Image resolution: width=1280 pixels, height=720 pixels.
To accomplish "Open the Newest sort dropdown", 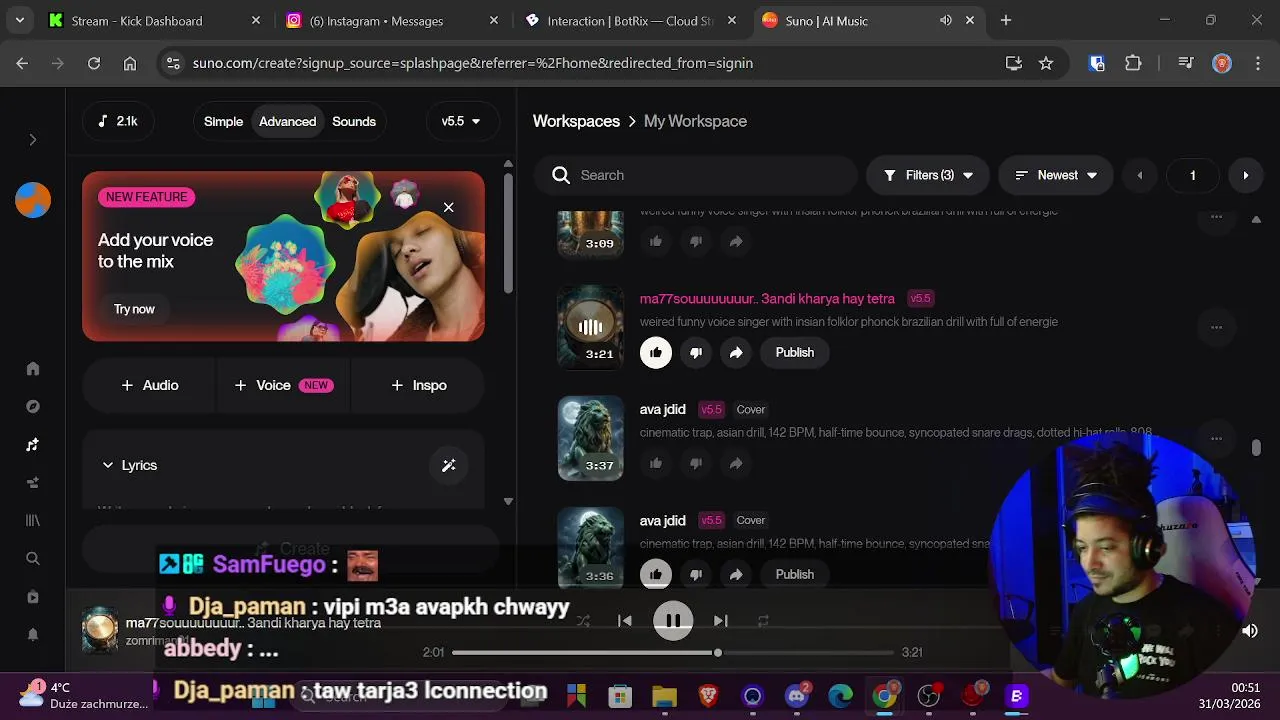I will click(x=1056, y=175).
